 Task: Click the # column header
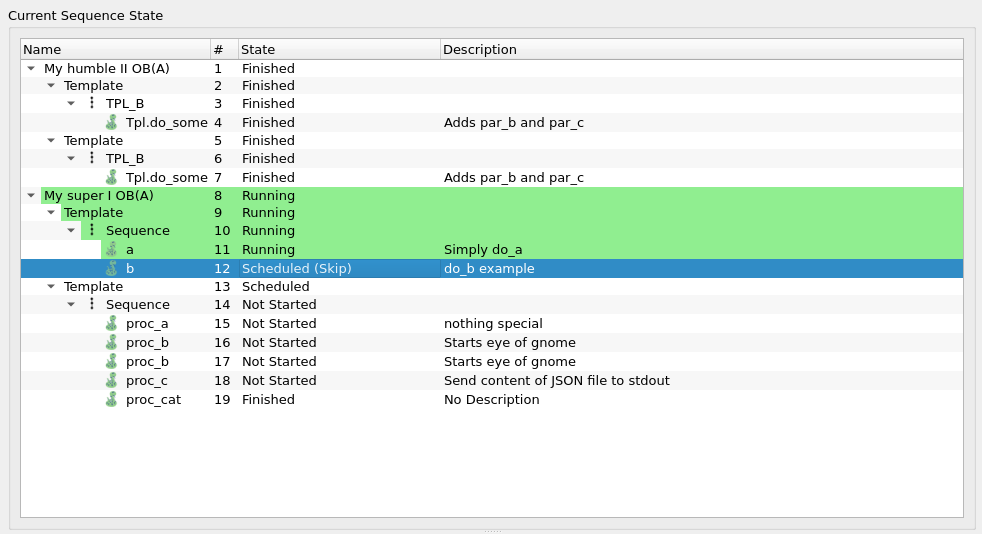tap(223, 50)
